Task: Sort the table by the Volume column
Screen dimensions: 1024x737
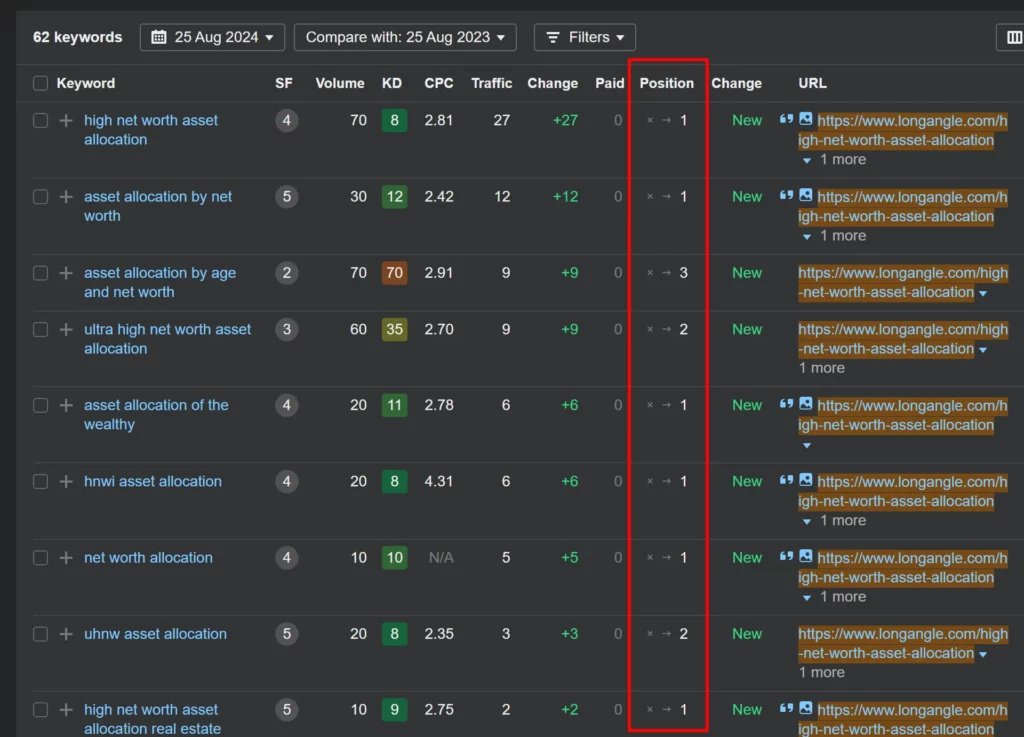Action: (x=340, y=83)
